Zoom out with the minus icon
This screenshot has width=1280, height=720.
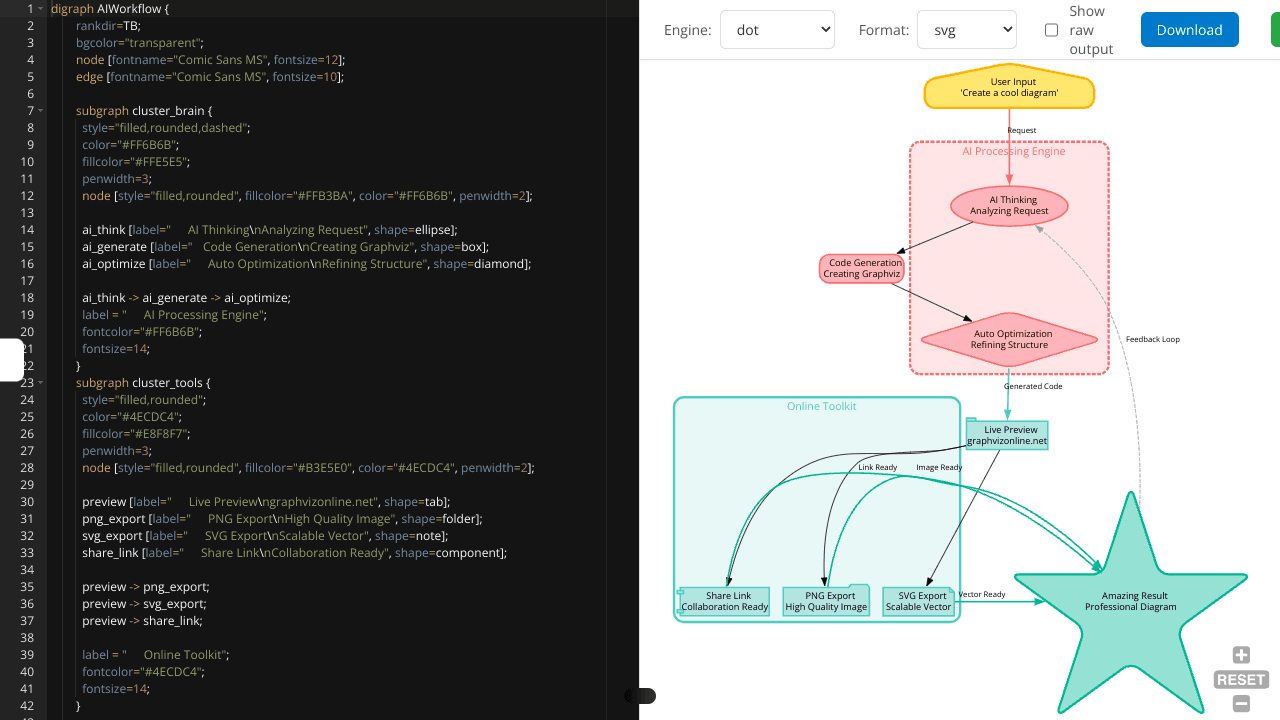tap(1241, 704)
